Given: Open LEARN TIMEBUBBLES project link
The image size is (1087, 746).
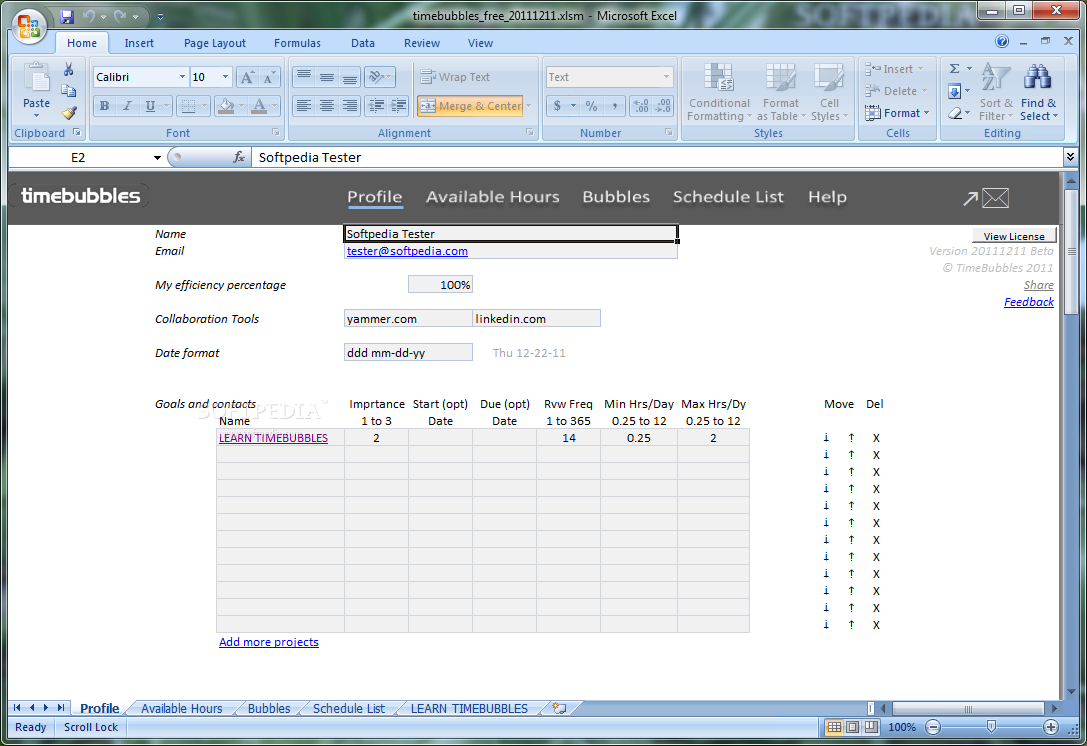Looking at the screenshot, I should [x=273, y=438].
